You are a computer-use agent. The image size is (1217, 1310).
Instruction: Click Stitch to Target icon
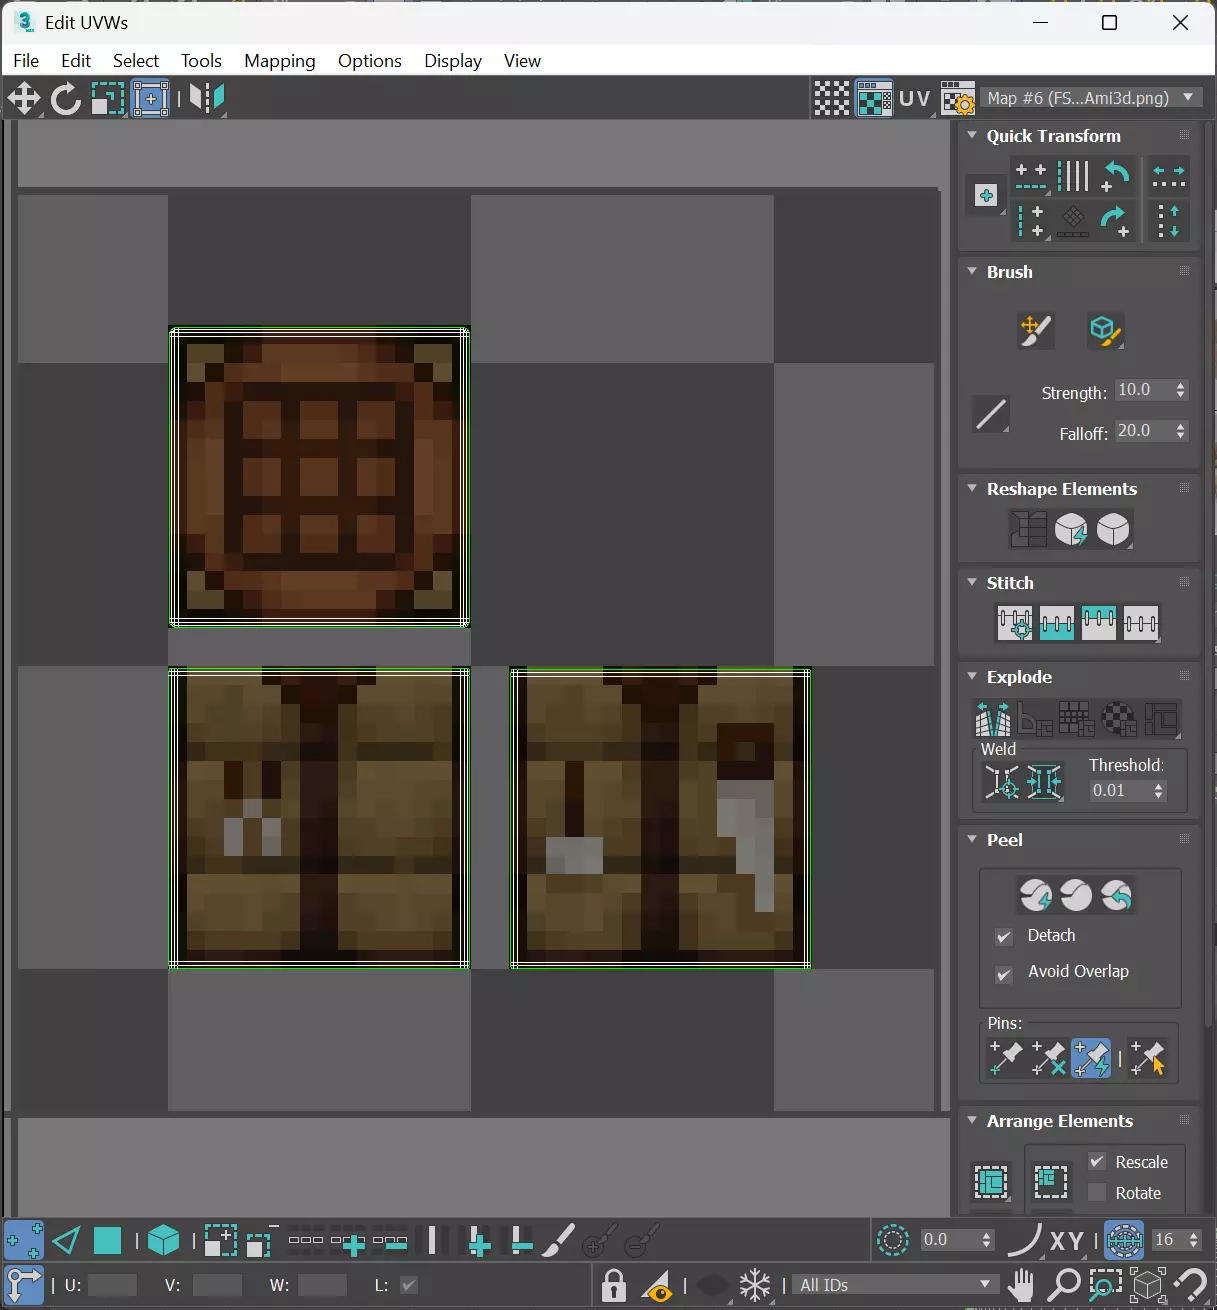click(x=1015, y=623)
